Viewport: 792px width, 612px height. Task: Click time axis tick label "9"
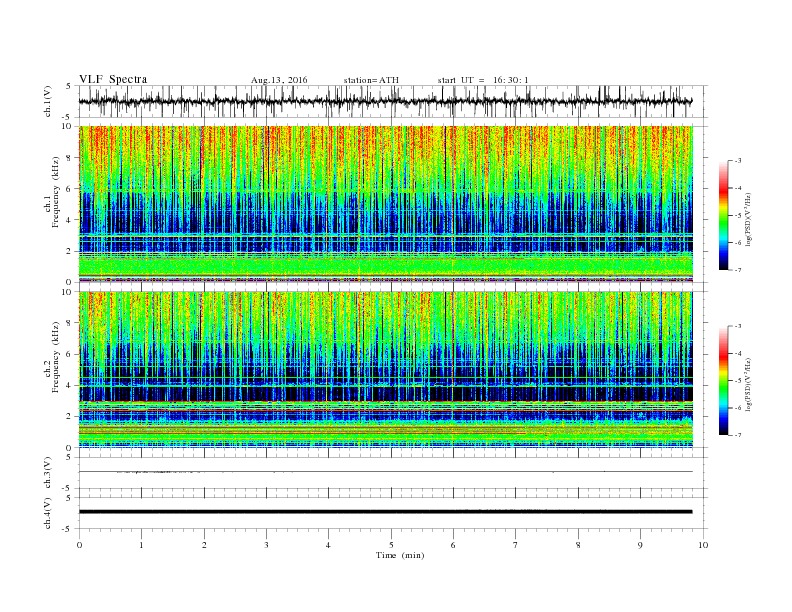coord(640,545)
